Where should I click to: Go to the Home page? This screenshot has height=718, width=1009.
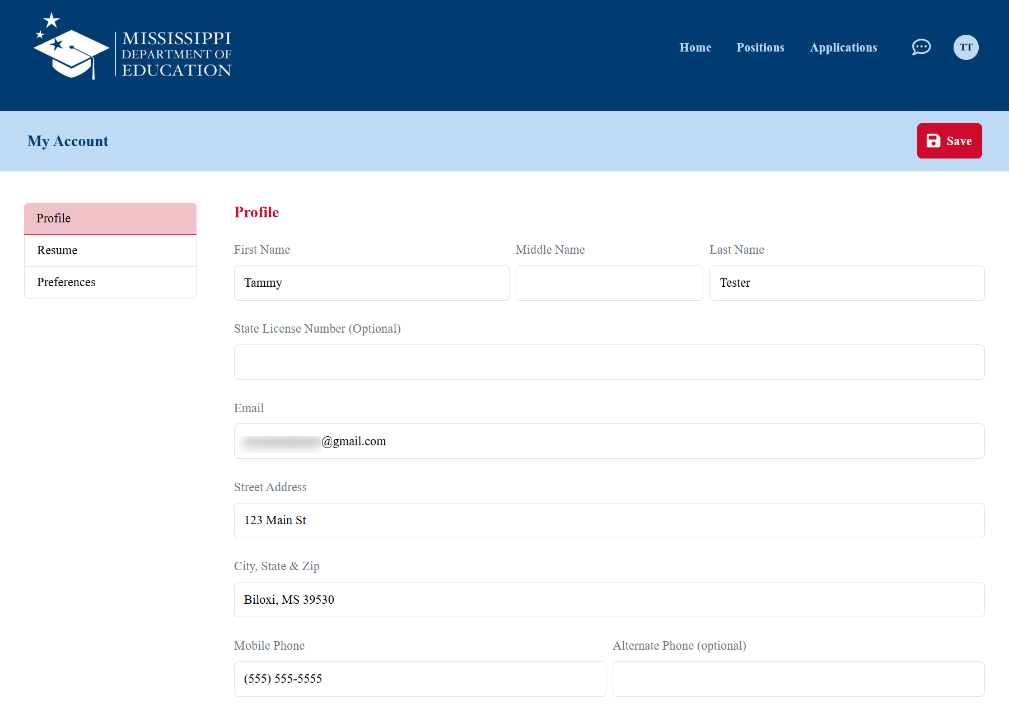pos(695,47)
